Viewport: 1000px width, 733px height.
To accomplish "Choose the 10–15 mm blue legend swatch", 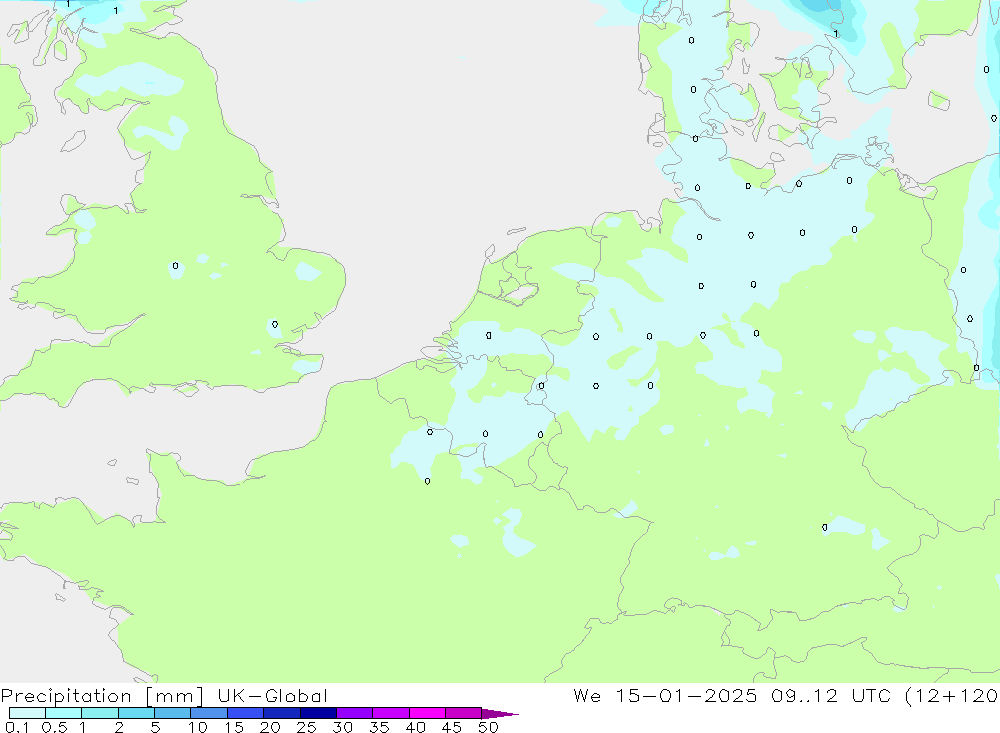I will coord(209,713).
